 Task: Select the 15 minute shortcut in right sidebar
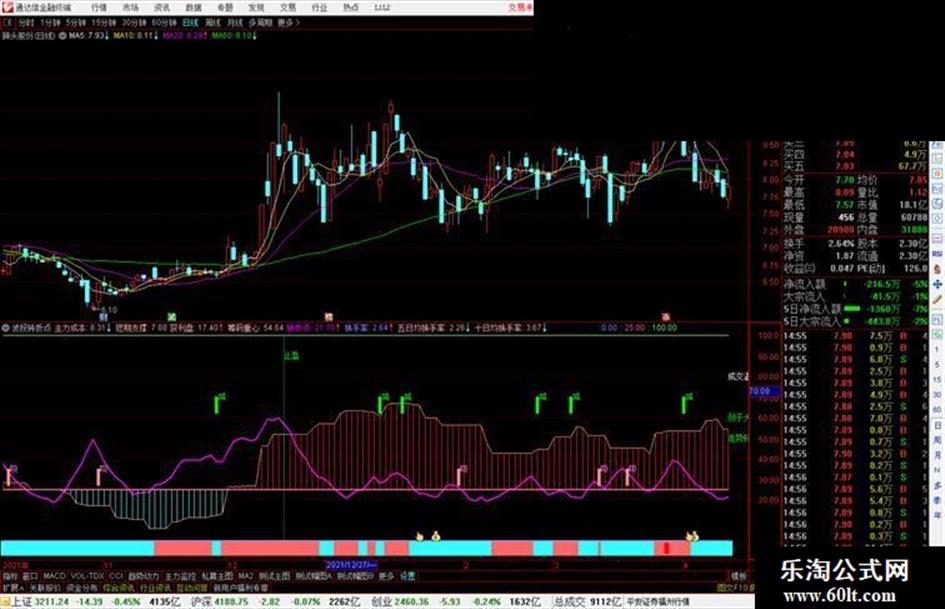937,380
